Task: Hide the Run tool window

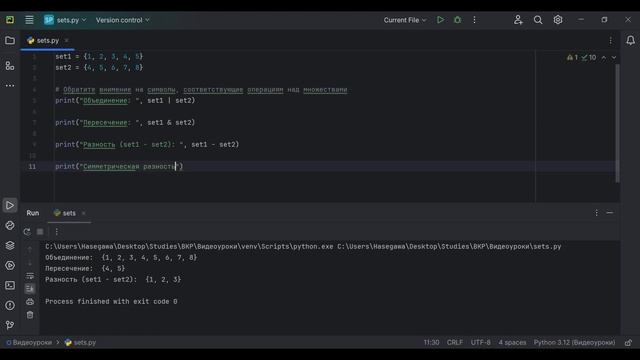Action: point(609,213)
